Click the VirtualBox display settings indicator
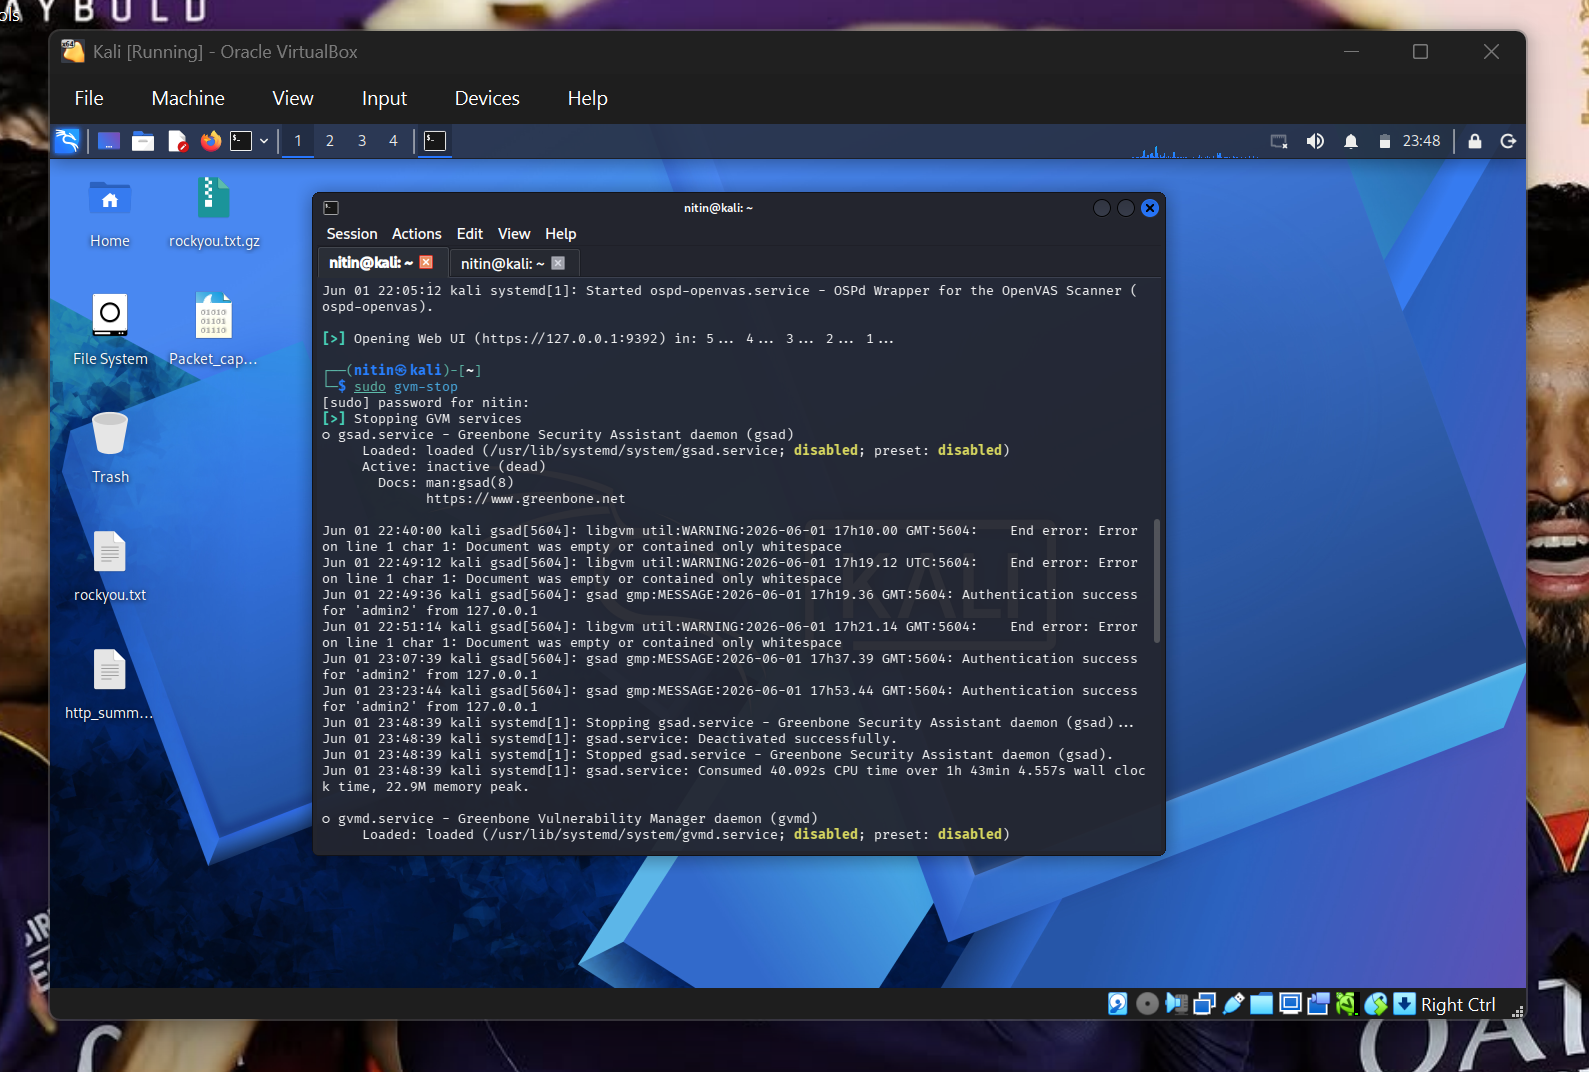 [1291, 1004]
